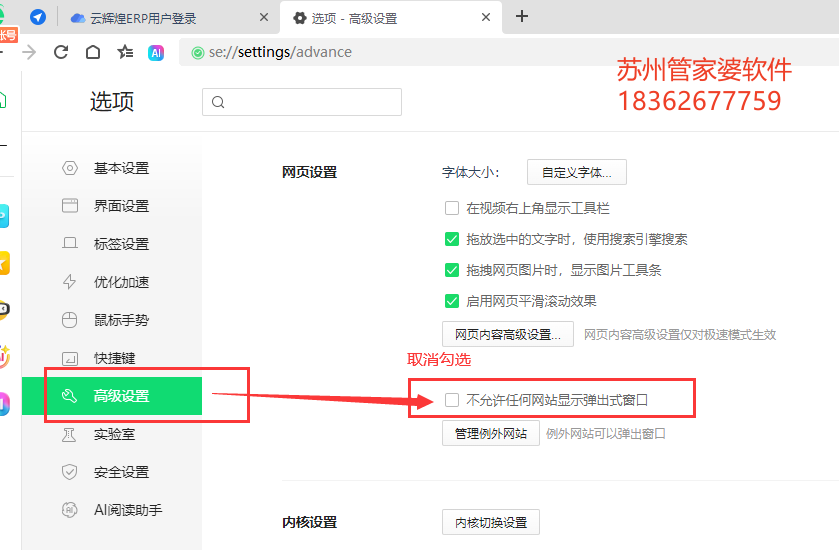The image size is (839, 550).
Task: Open 基本设置 in the sidebar
Action: [112, 168]
